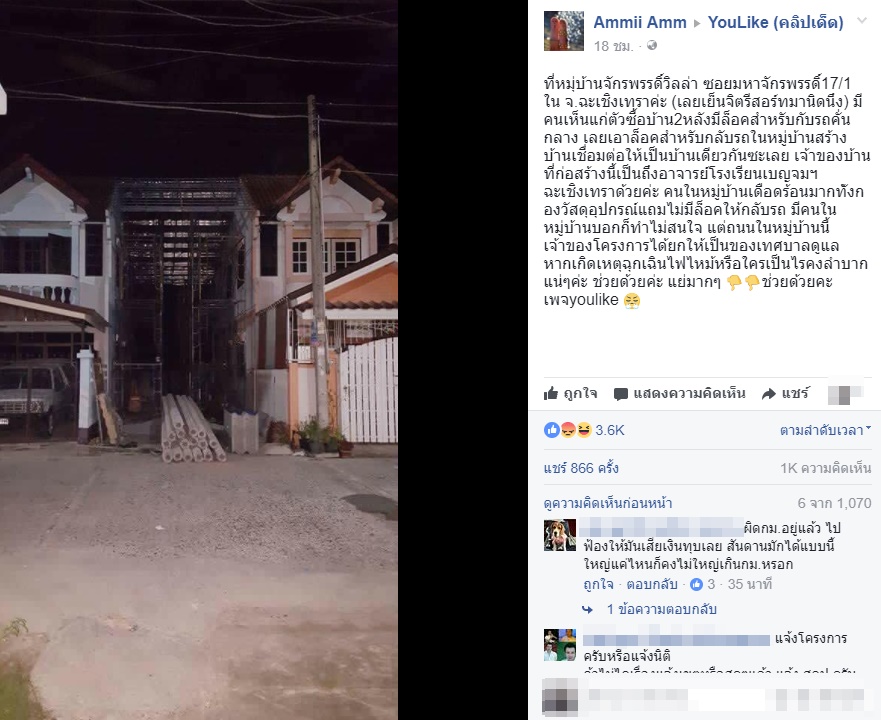Open Ammii Amm profile picture
881x720 pixels.
[x=564, y=31]
